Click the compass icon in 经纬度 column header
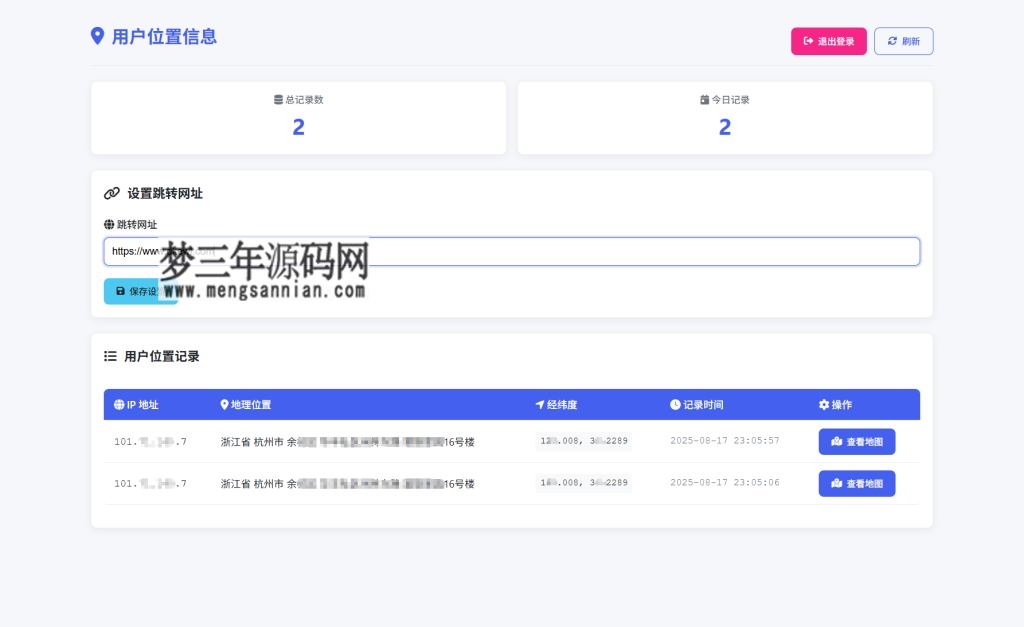Image resolution: width=1024 pixels, height=627 pixels. 540,404
